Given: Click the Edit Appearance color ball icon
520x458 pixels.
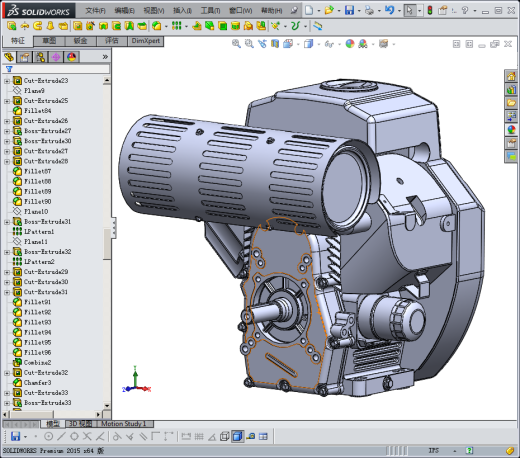Looking at the screenshot, I should point(350,44).
